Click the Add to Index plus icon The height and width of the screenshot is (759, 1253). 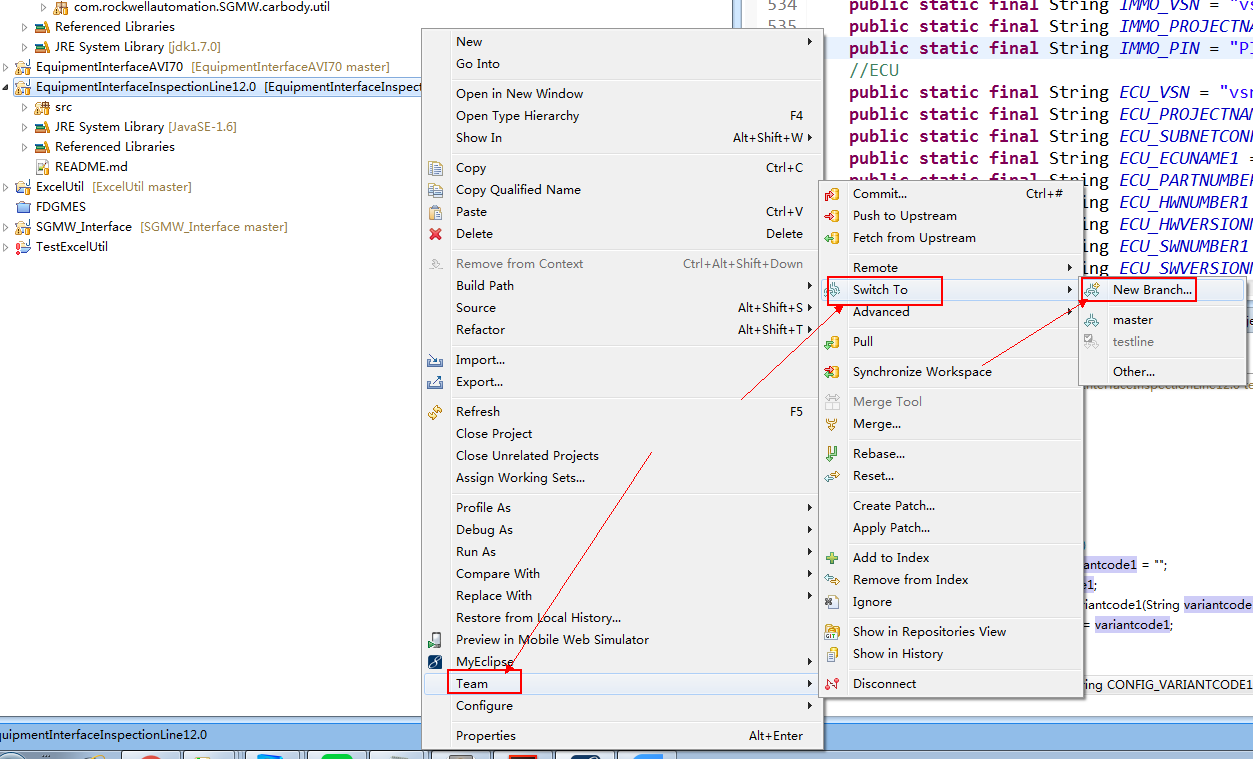tap(832, 558)
